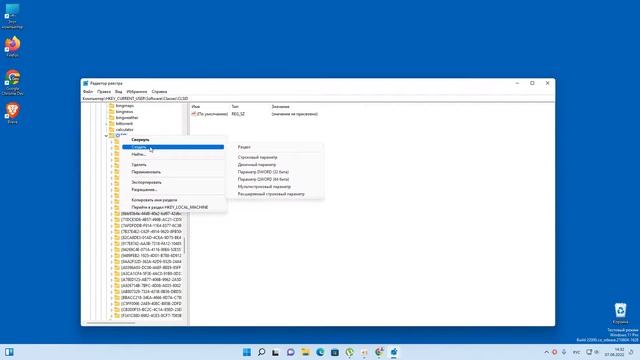
Task: Open network and volume tray icons
Action: click(x=592, y=352)
